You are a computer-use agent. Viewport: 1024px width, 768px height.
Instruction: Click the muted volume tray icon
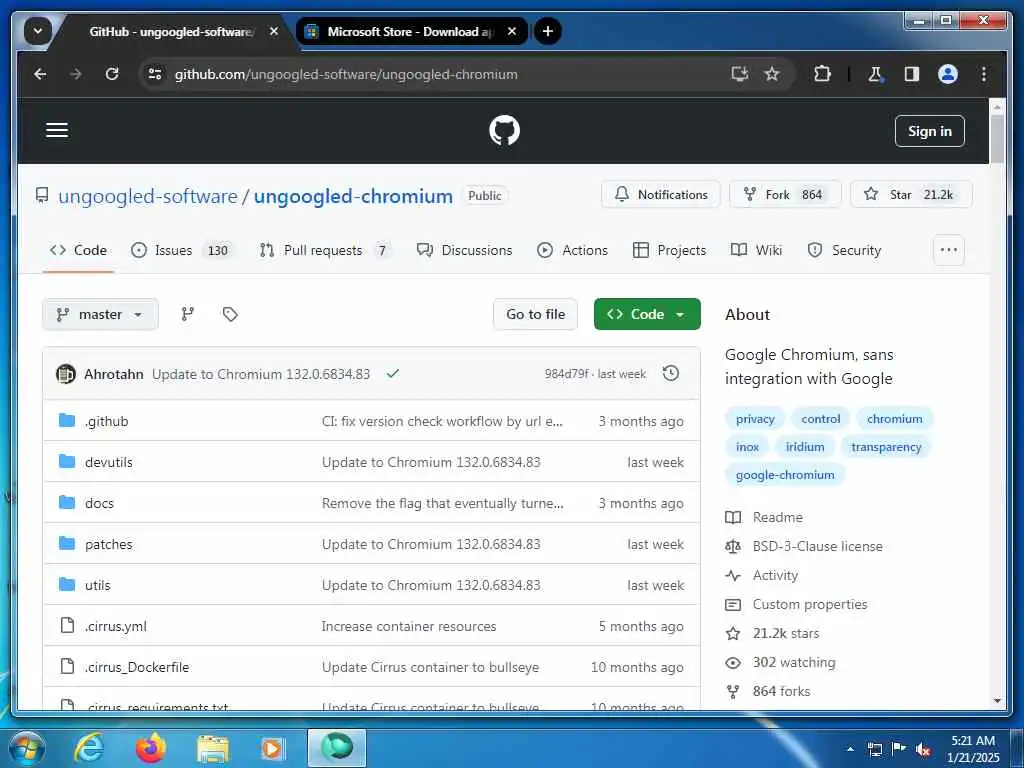pos(923,750)
